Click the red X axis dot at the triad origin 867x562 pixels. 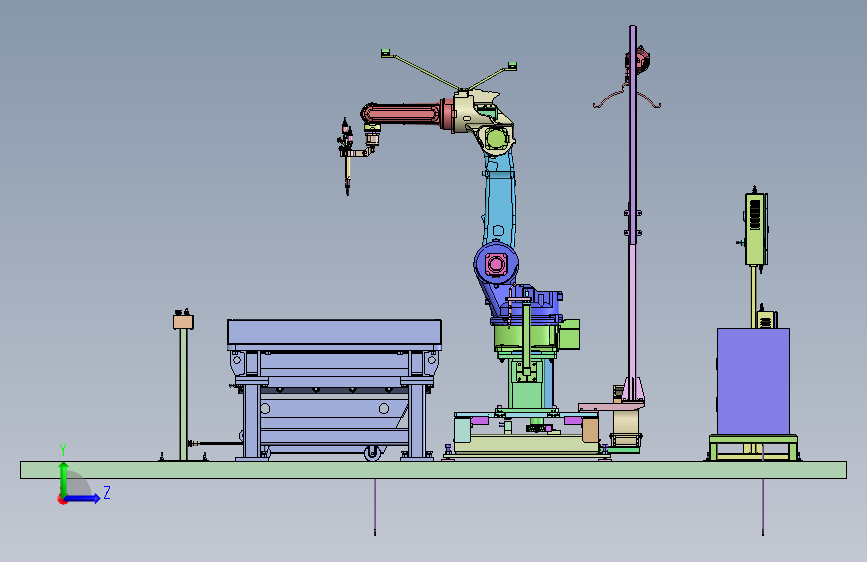62,499
